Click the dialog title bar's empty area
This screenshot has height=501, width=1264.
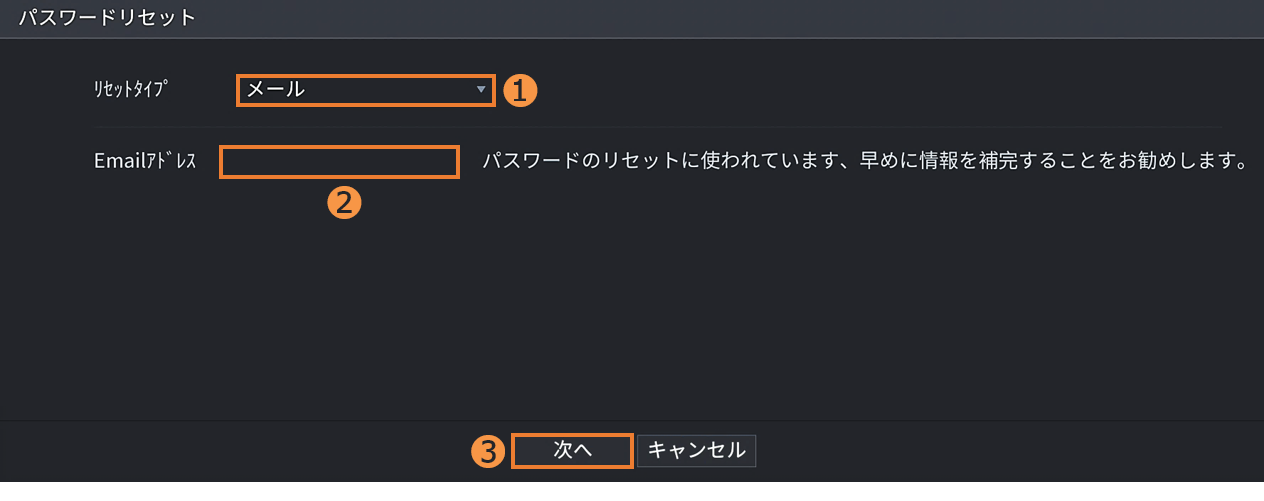(700, 18)
